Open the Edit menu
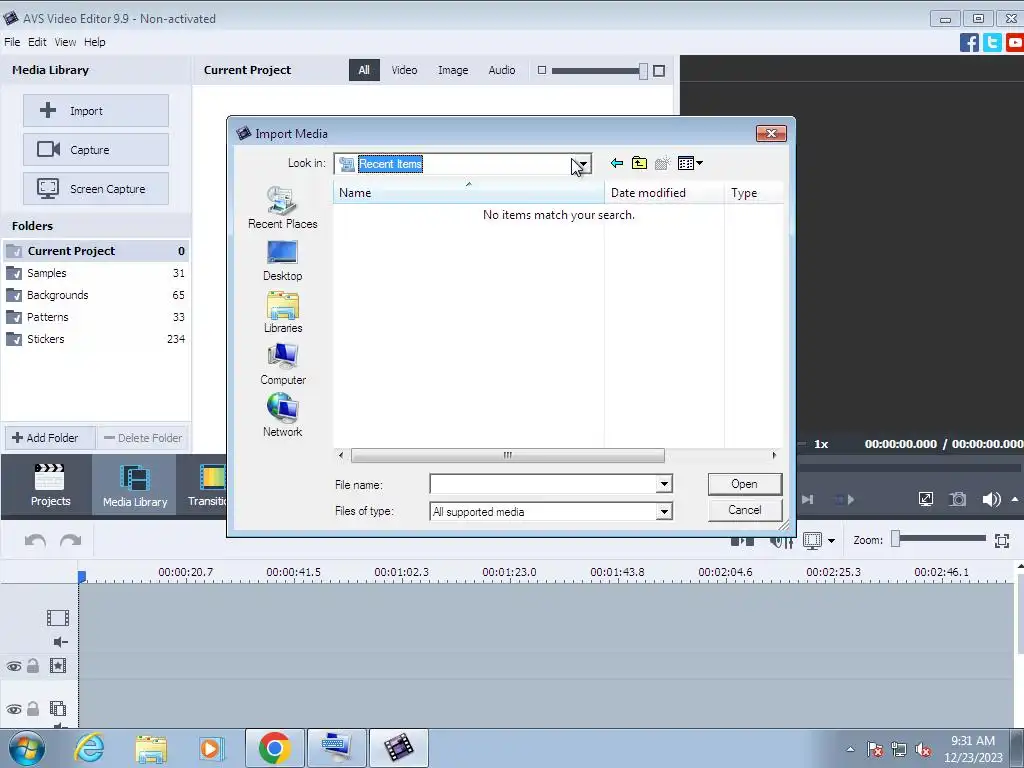Screen dimensions: 1024x768 37,42
